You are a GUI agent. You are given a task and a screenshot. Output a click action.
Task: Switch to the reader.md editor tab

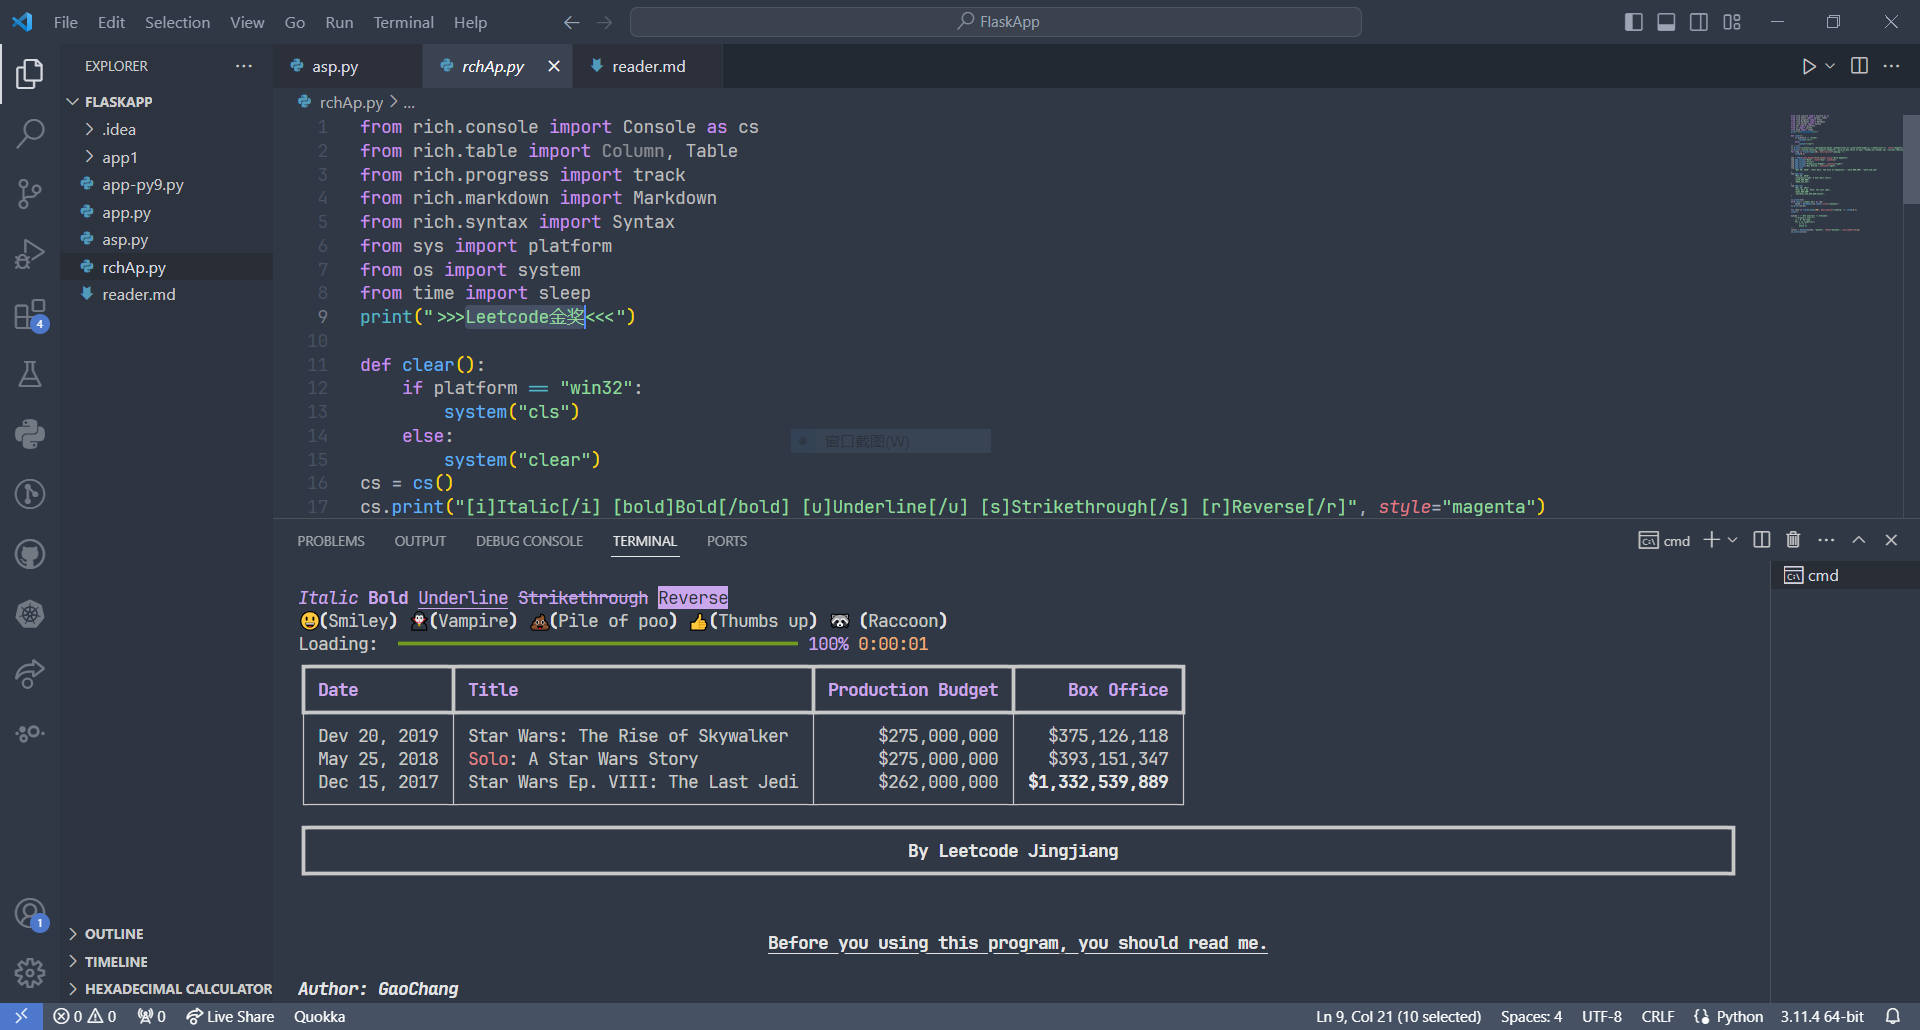[x=648, y=66]
